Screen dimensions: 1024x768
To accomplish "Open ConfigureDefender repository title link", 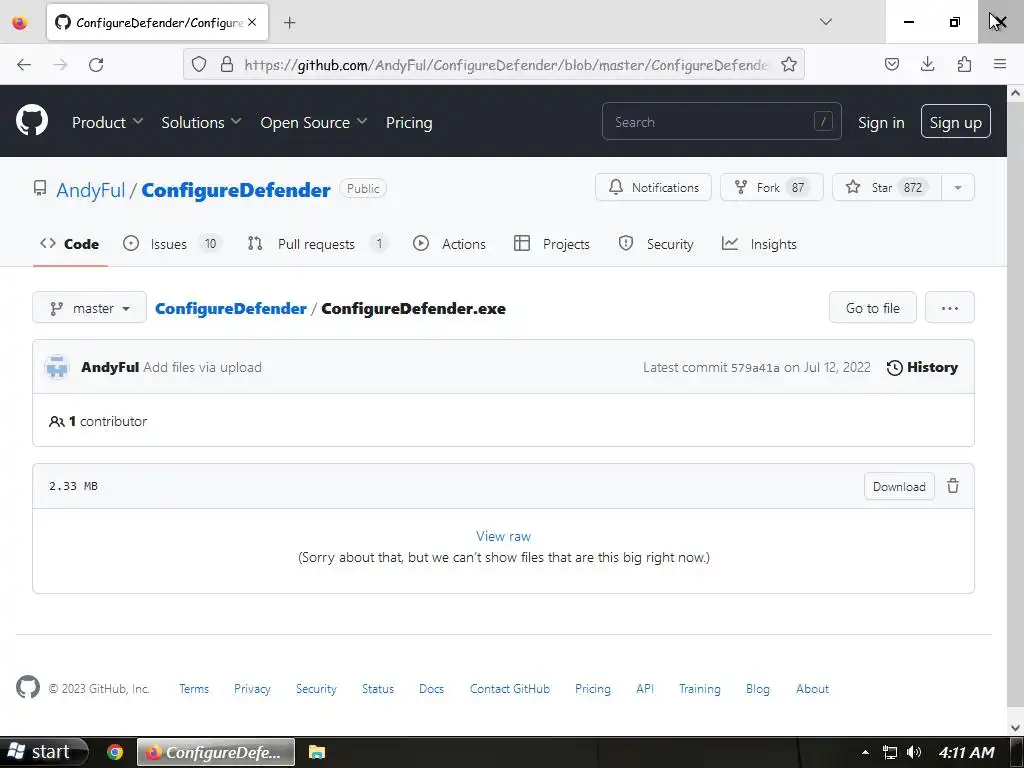I will 236,190.
